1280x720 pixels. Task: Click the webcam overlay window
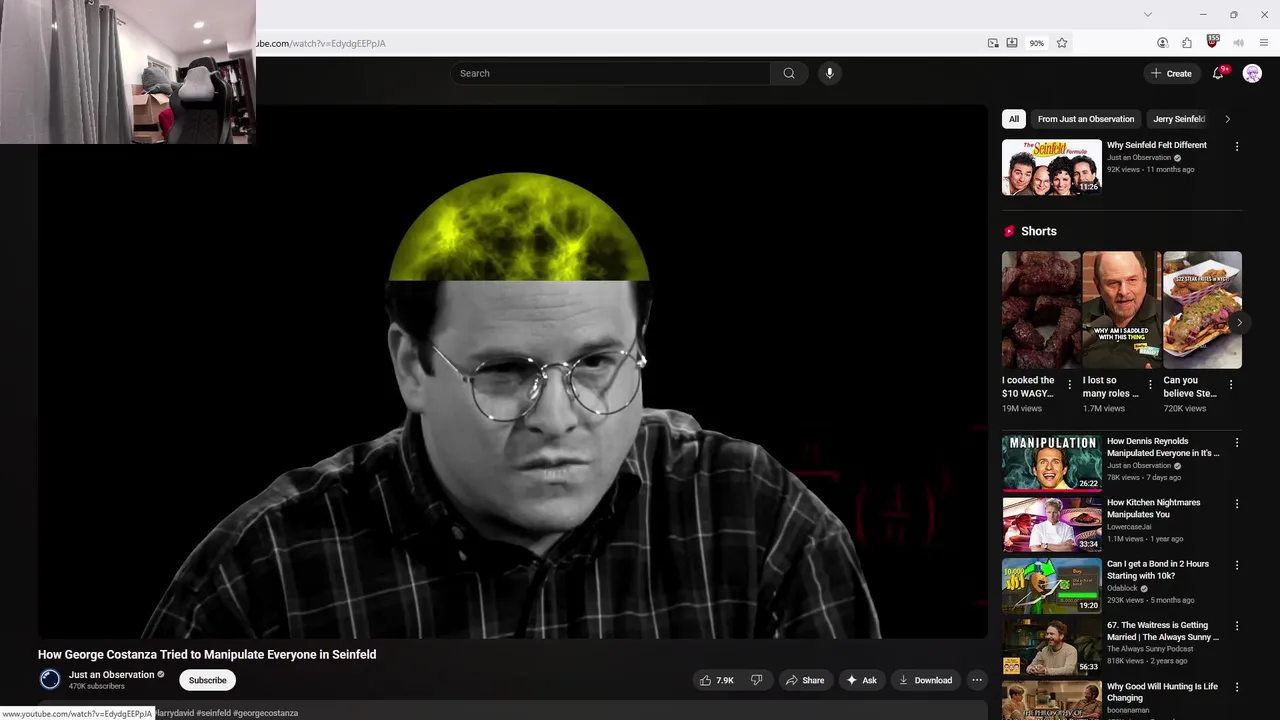(128, 72)
